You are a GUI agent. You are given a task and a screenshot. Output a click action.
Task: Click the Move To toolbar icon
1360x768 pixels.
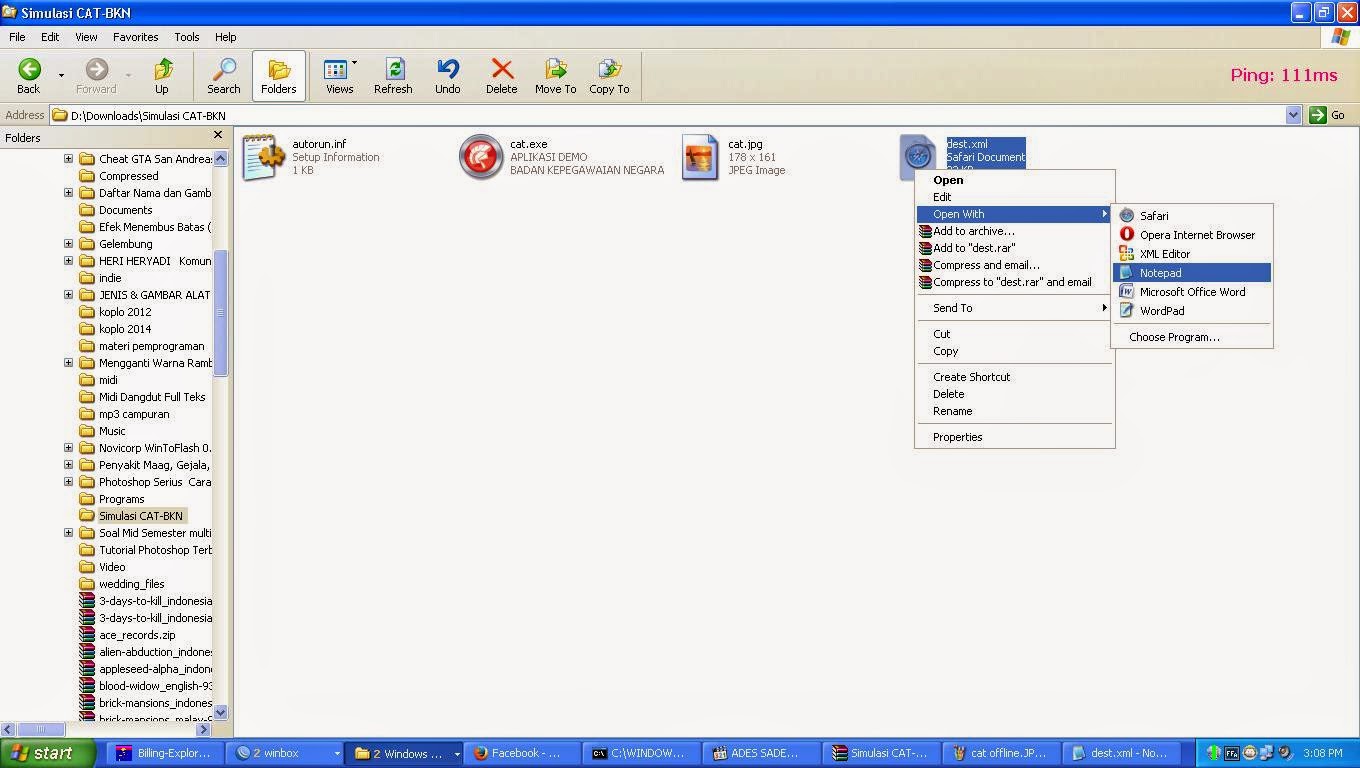[555, 76]
